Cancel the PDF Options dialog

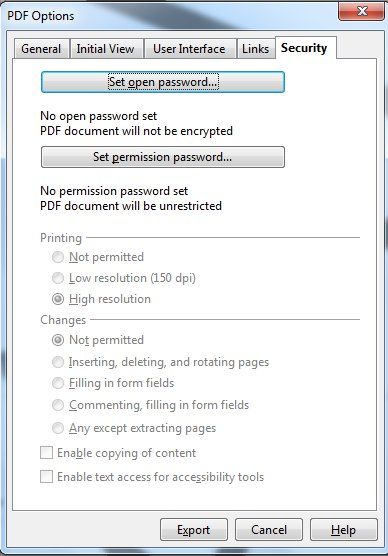(x=269, y=530)
